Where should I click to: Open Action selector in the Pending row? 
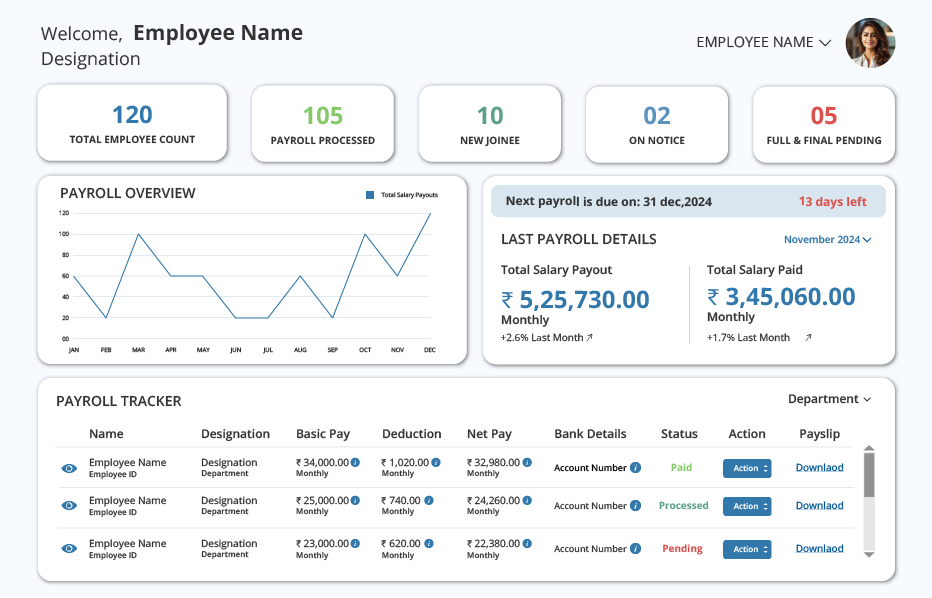coord(747,549)
